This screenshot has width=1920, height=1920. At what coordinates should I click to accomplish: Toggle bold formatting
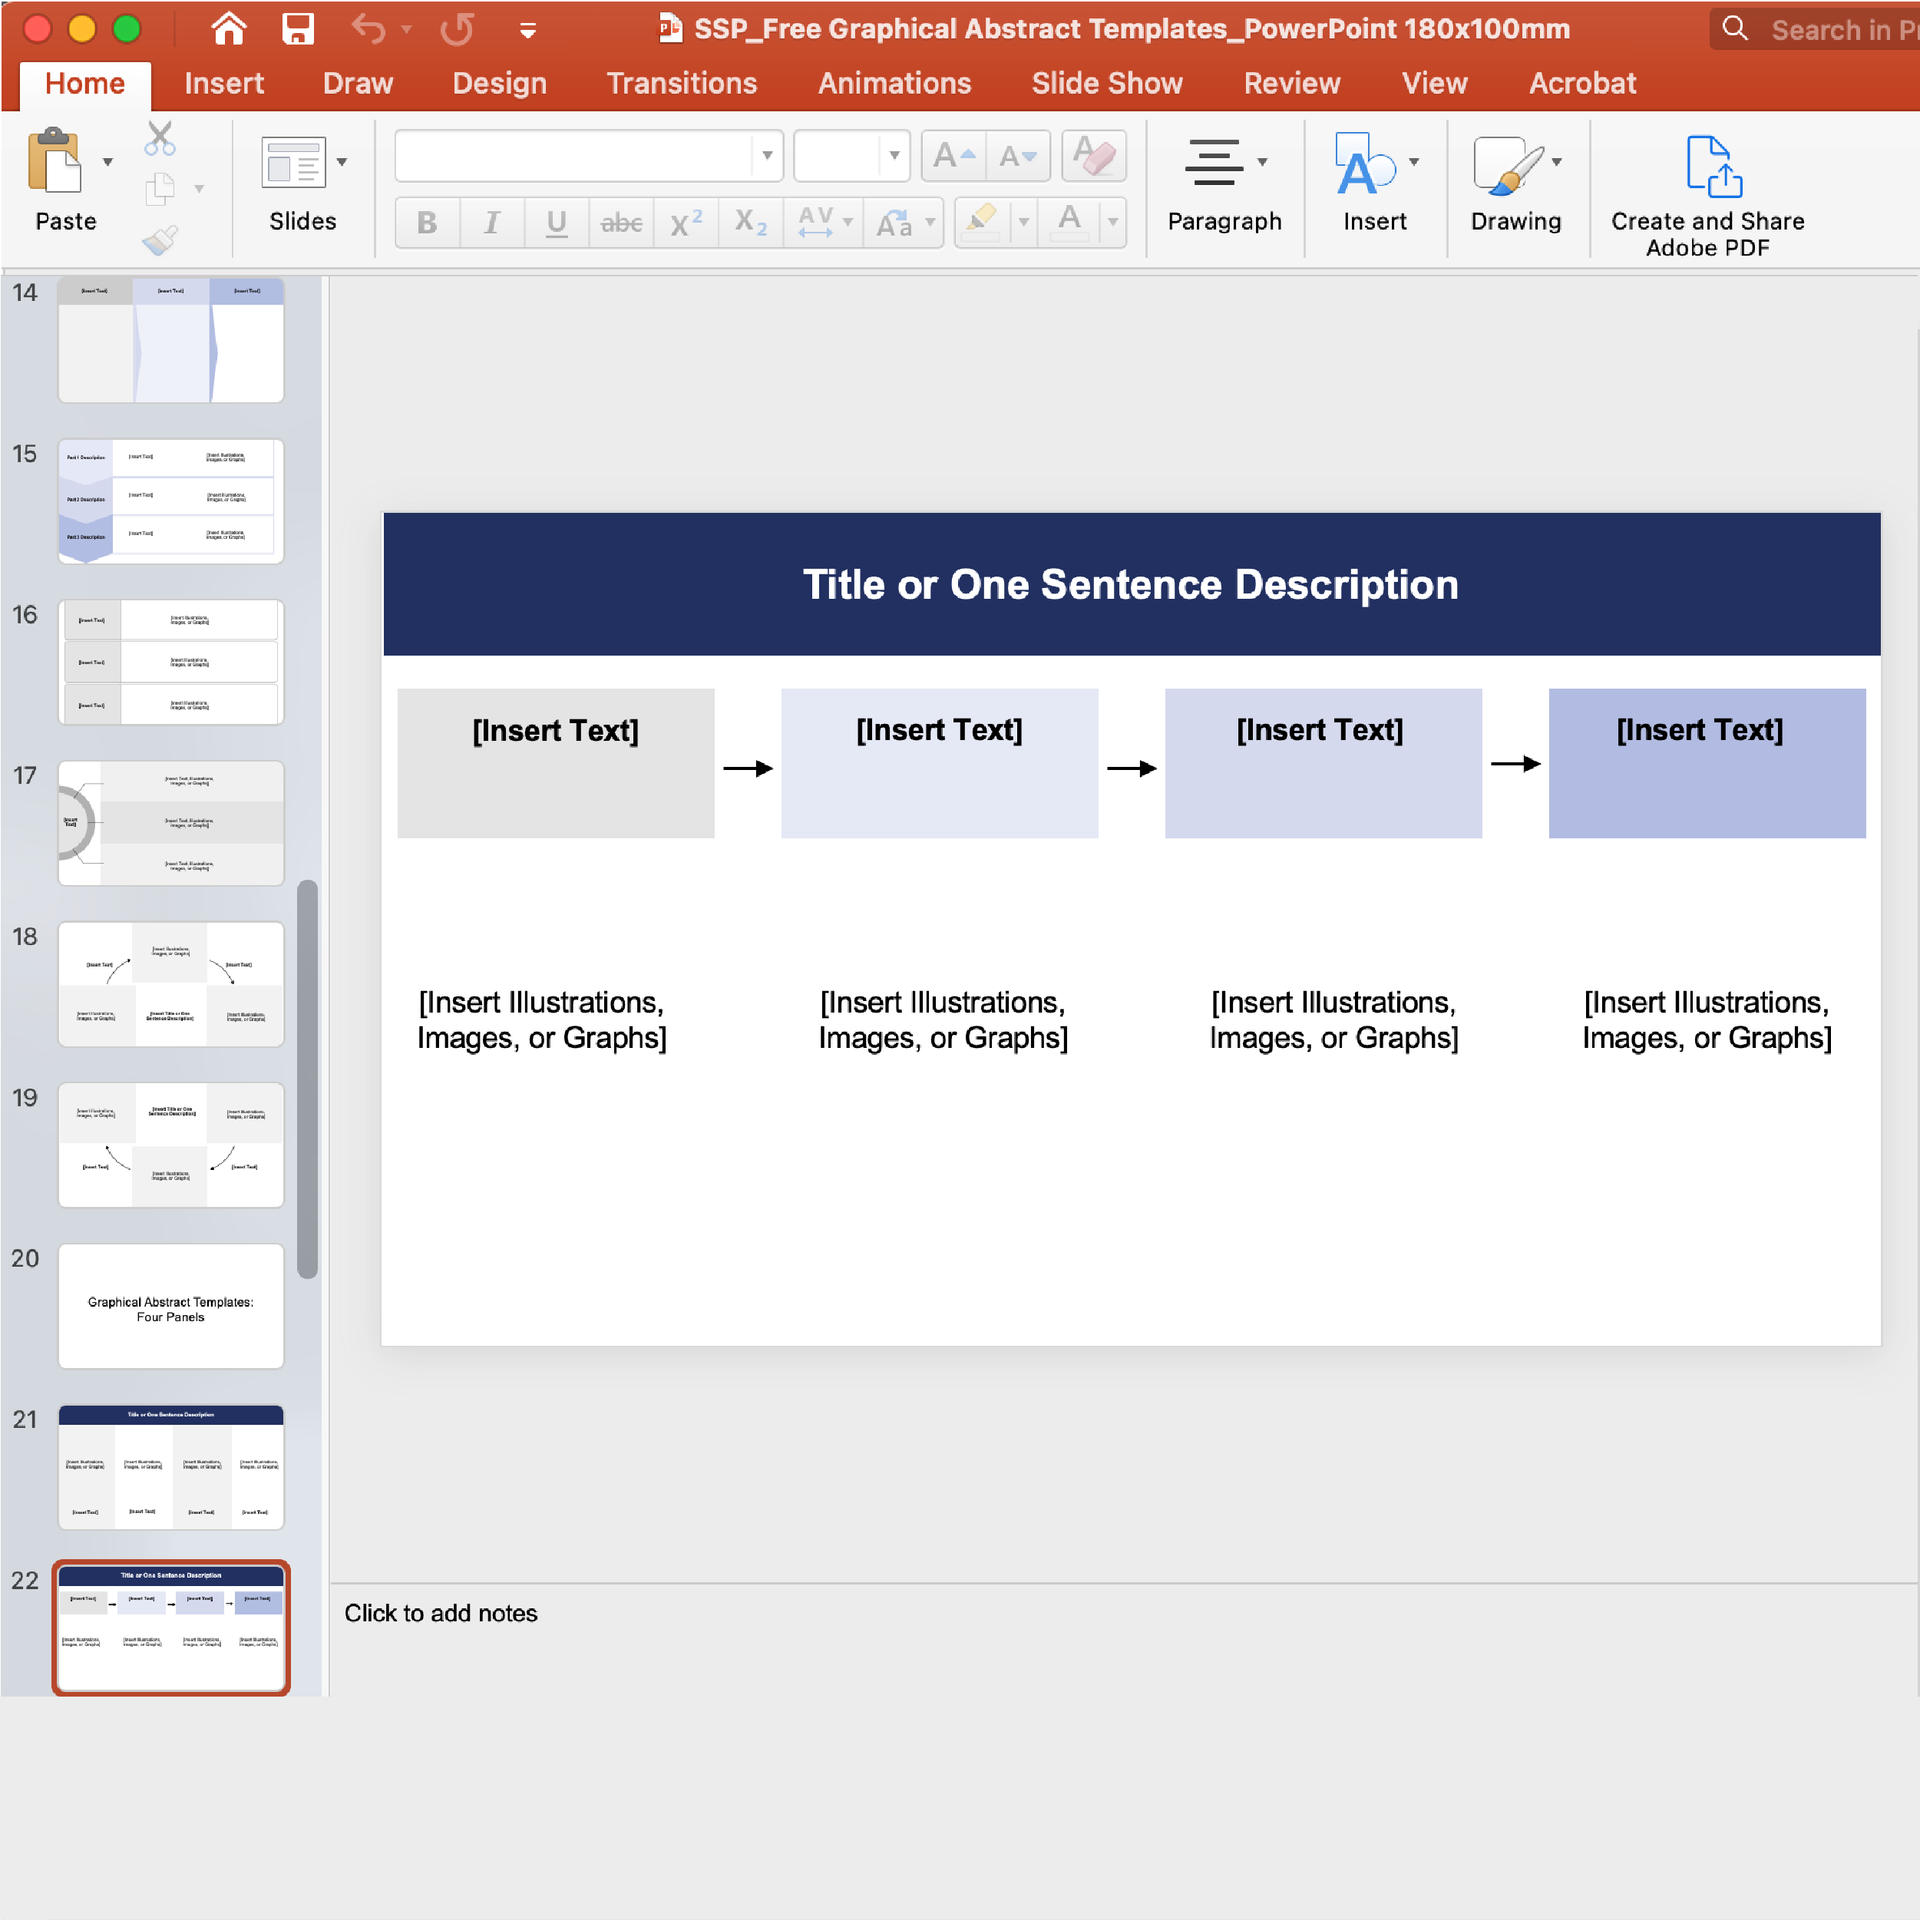pyautogui.click(x=426, y=222)
